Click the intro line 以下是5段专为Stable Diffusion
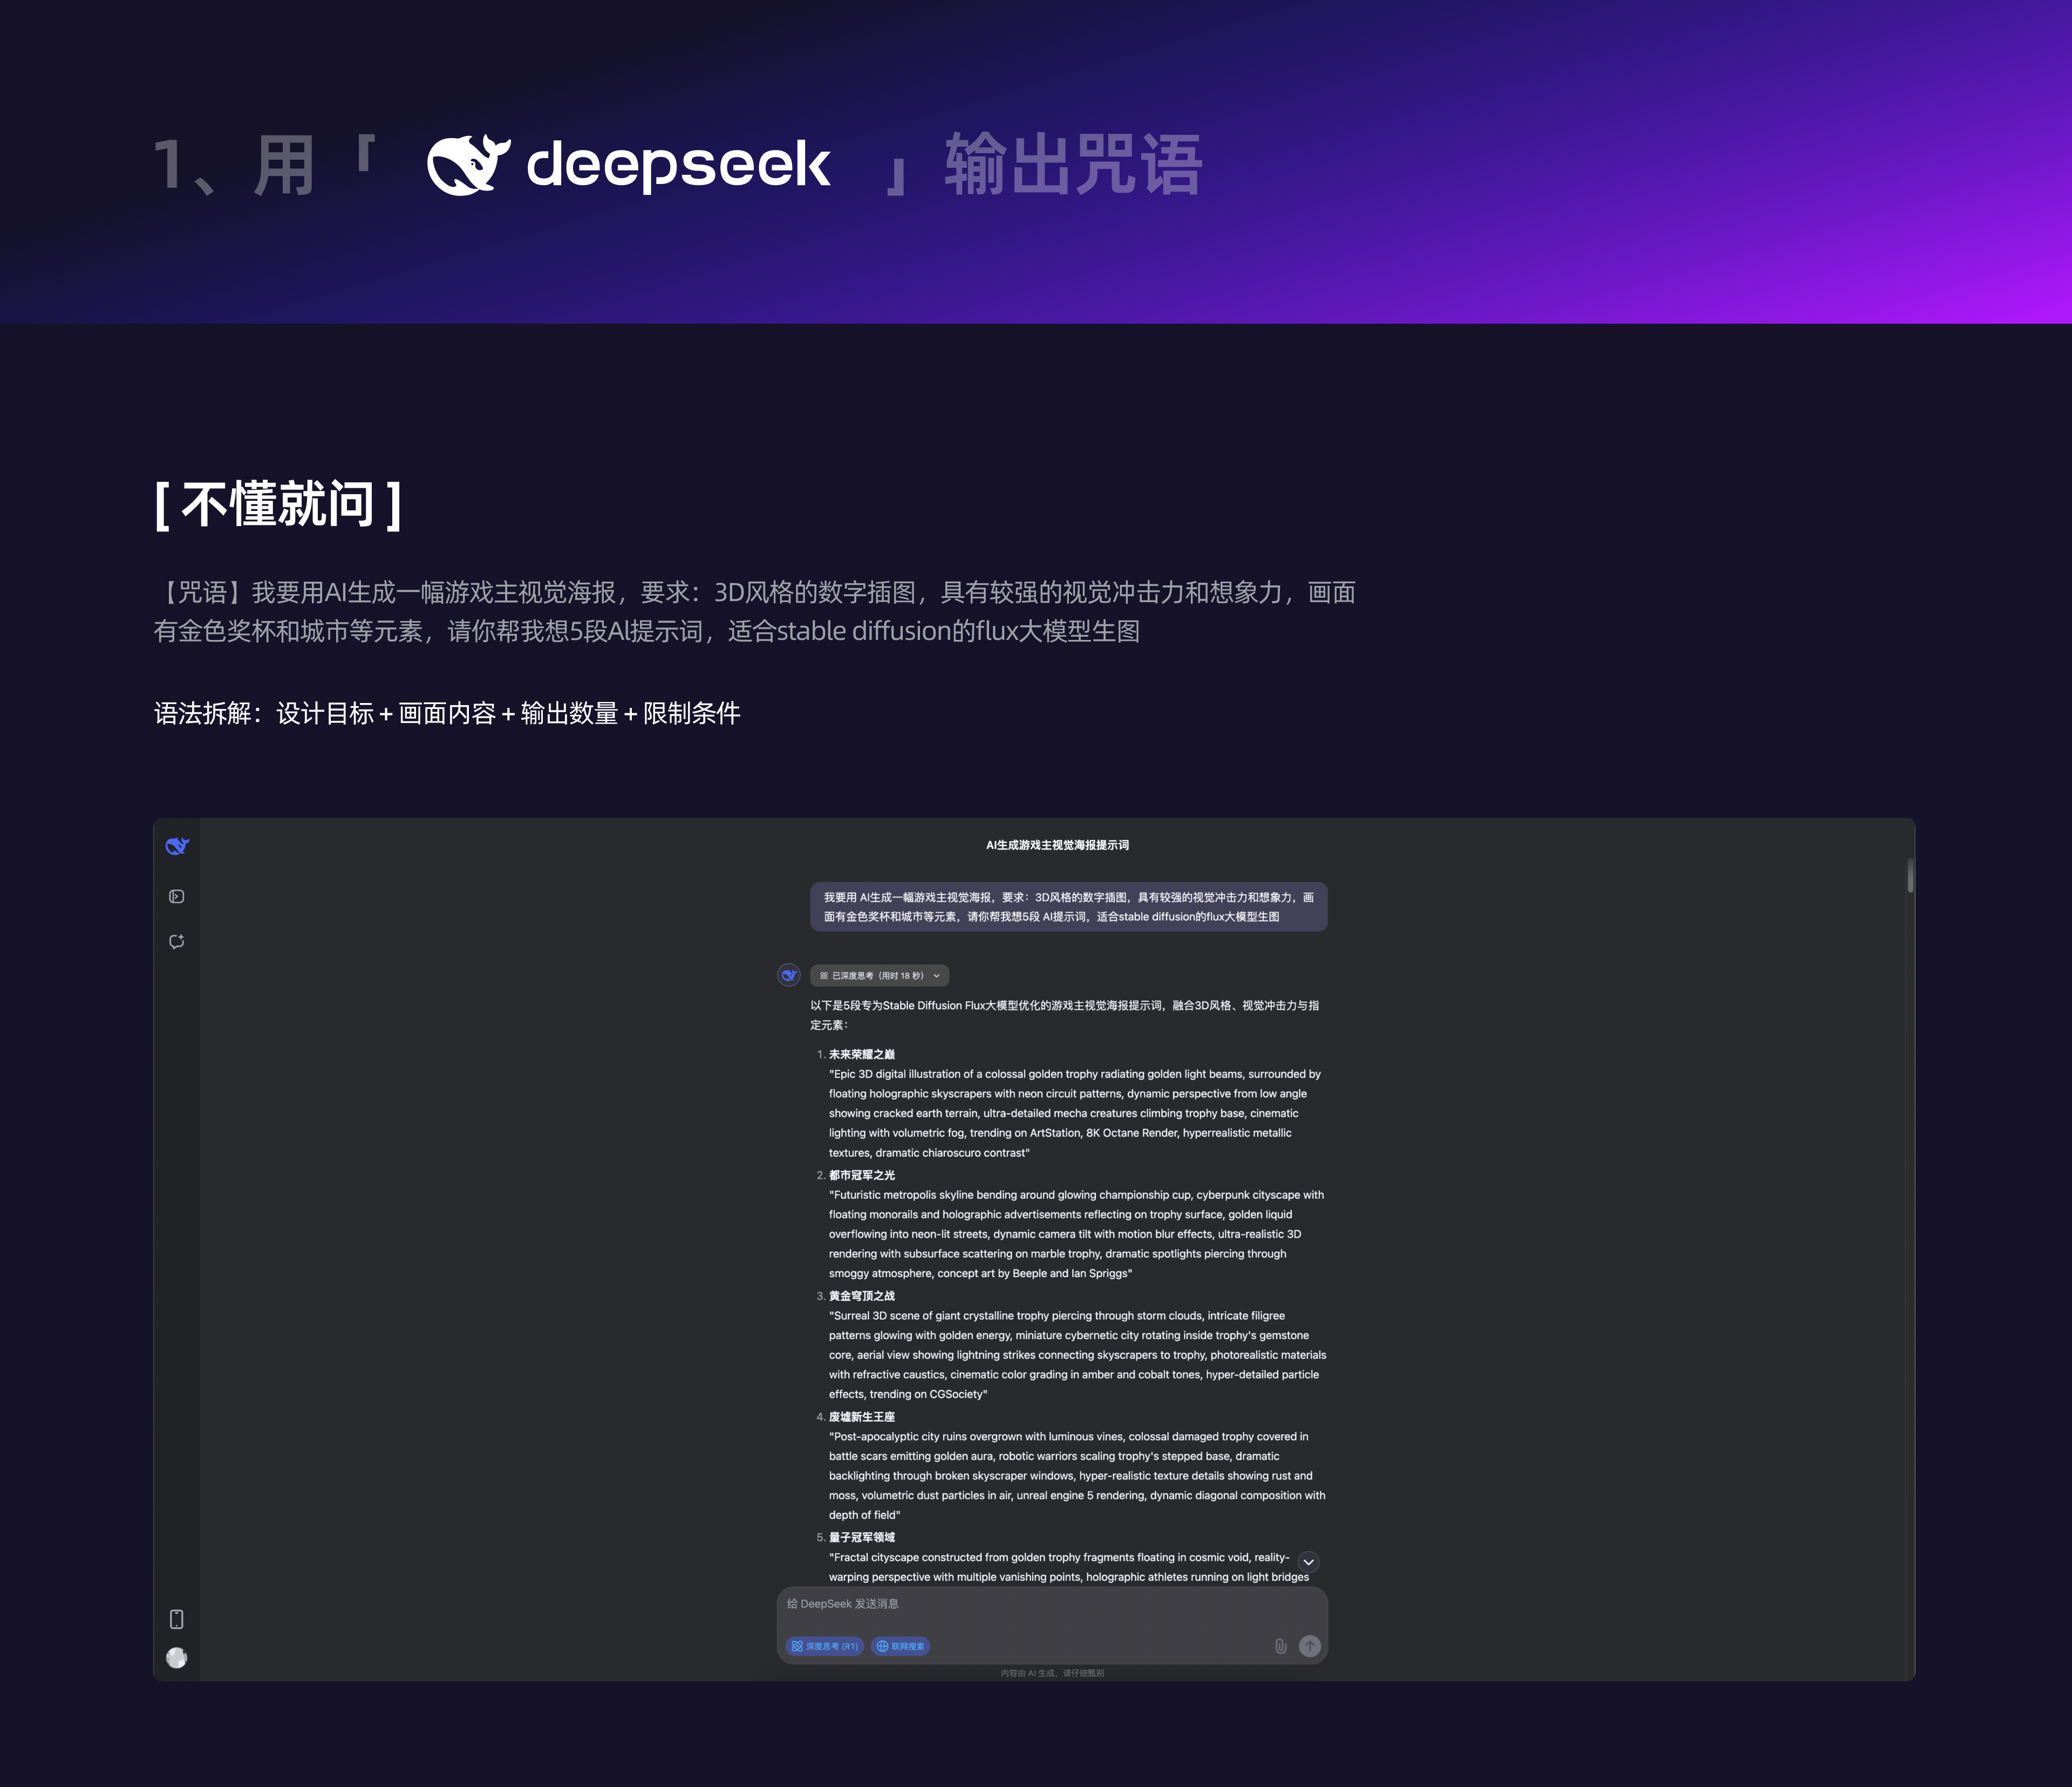This screenshot has height=1787, width=2072. (x=1065, y=1015)
